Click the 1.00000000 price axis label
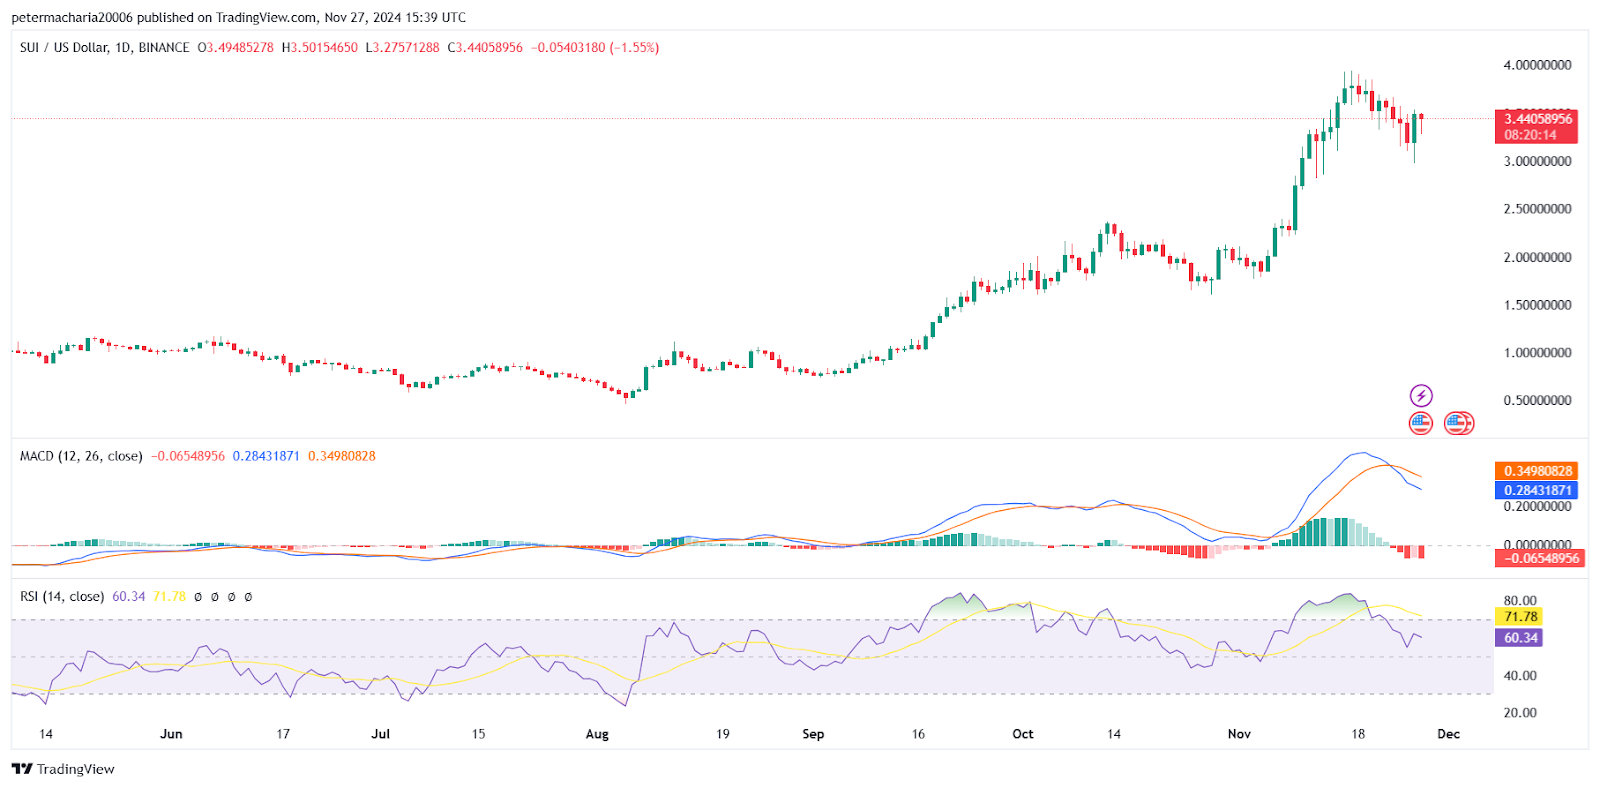Viewport: 1600px width, 788px height. point(1537,353)
